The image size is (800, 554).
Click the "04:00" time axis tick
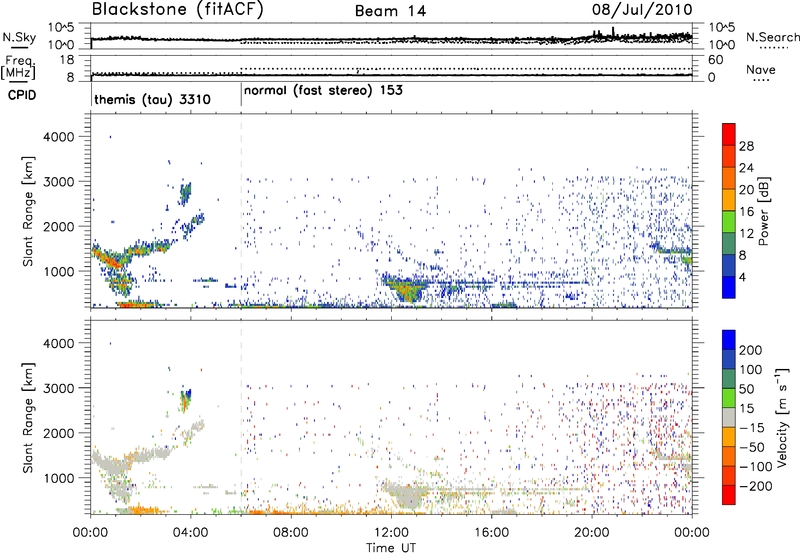click(x=190, y=533)
